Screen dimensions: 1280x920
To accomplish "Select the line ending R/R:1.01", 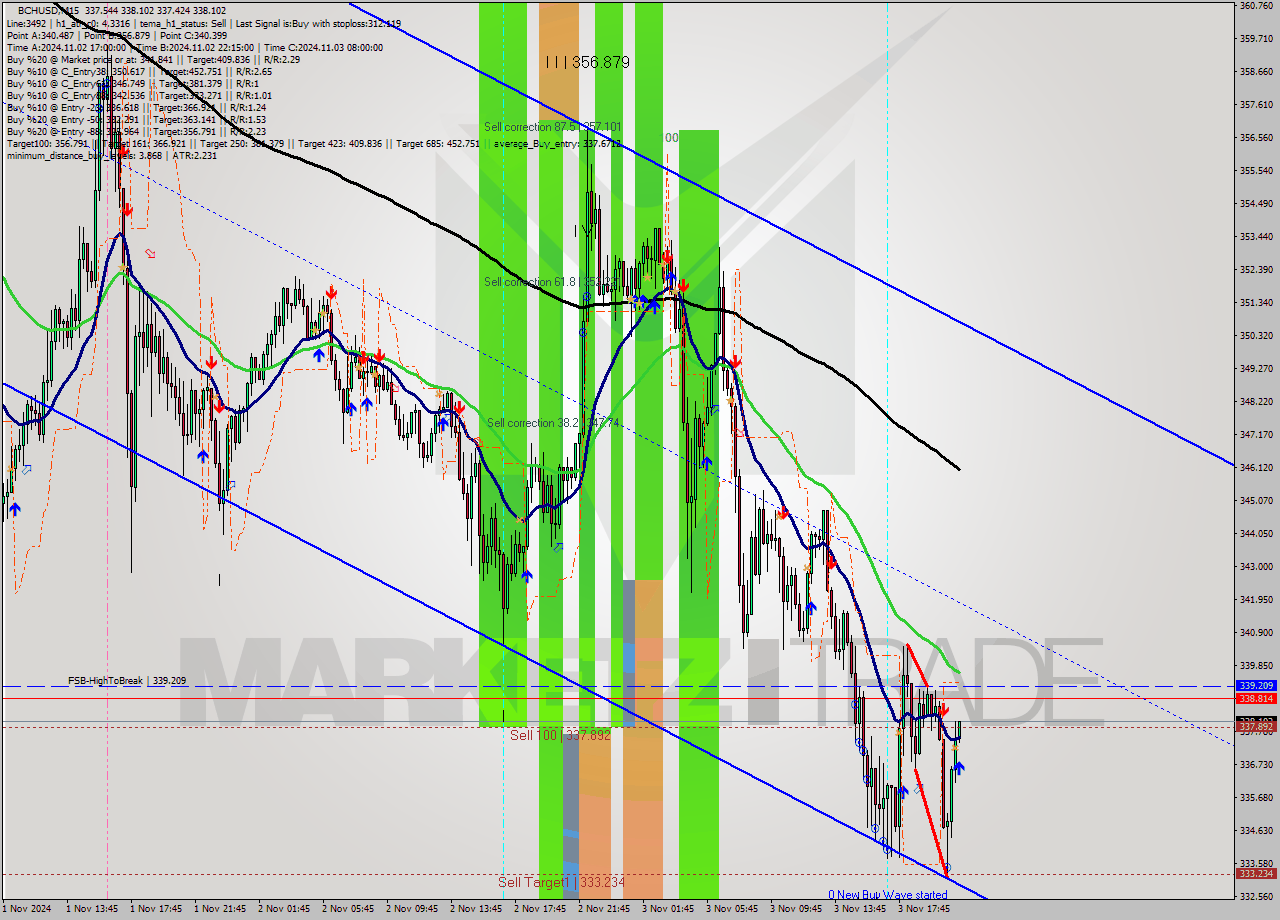I will [139, 95].
